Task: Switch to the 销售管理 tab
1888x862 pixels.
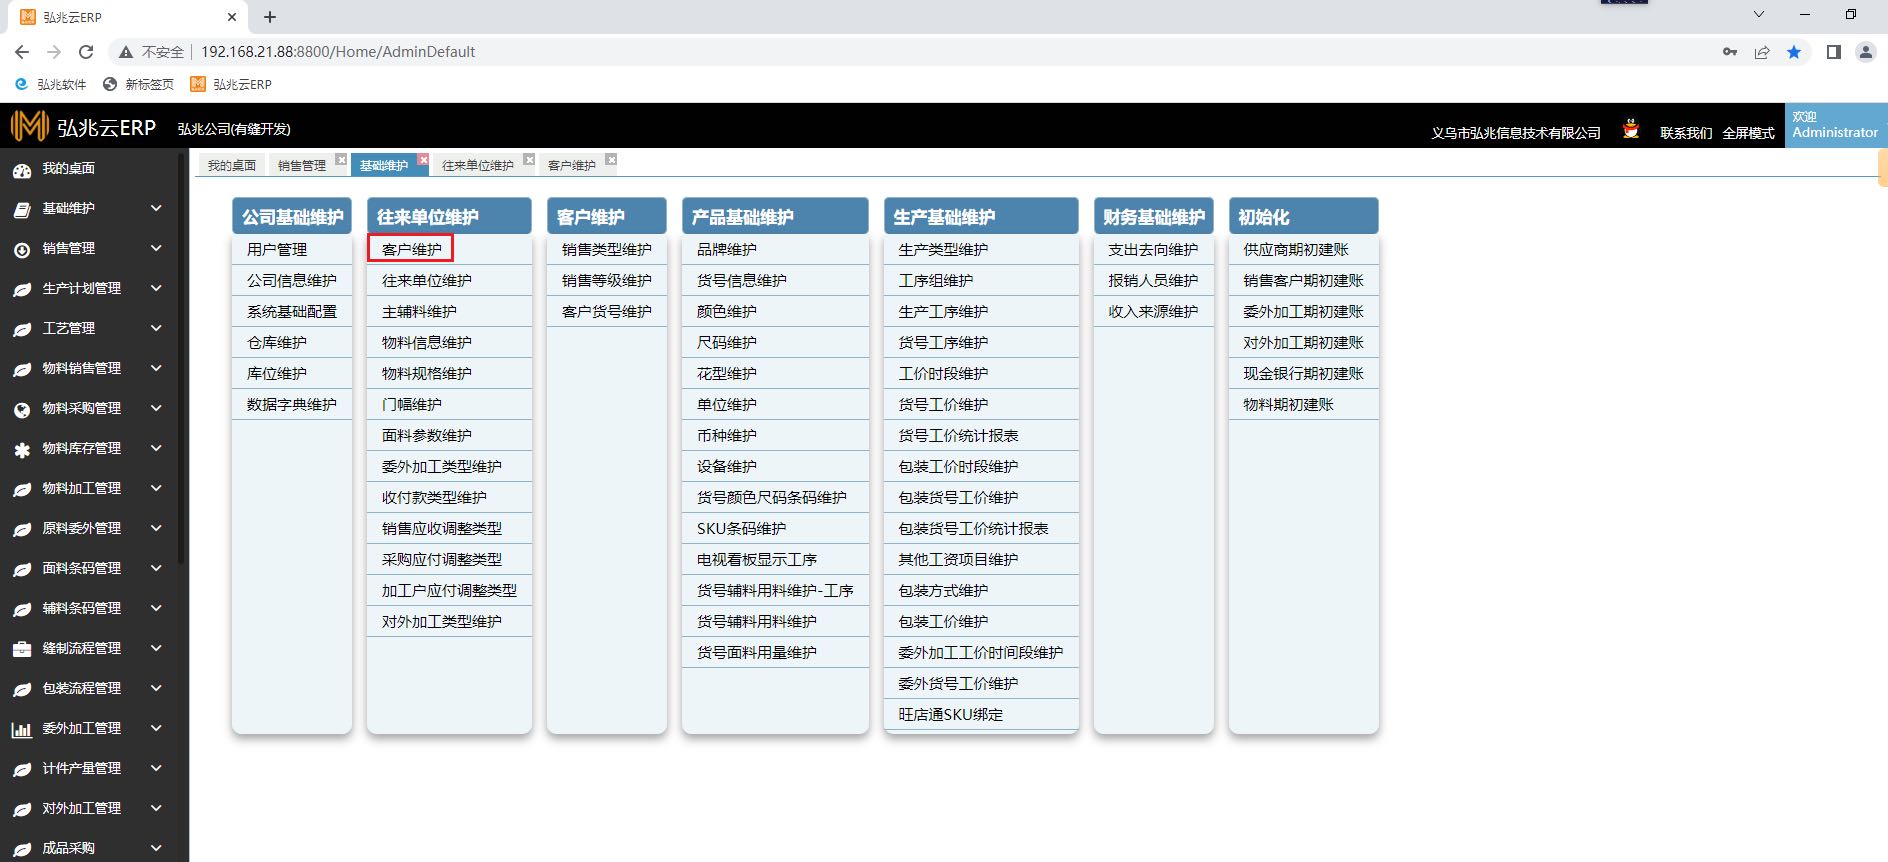Action: pyautogui.click(x=302, y=165)
